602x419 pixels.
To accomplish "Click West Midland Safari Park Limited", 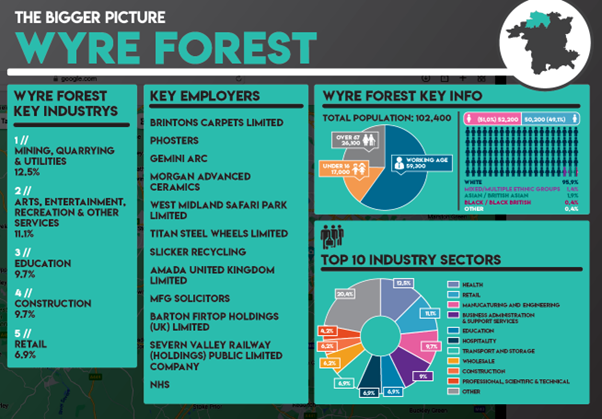I will [x=218, y=210].
